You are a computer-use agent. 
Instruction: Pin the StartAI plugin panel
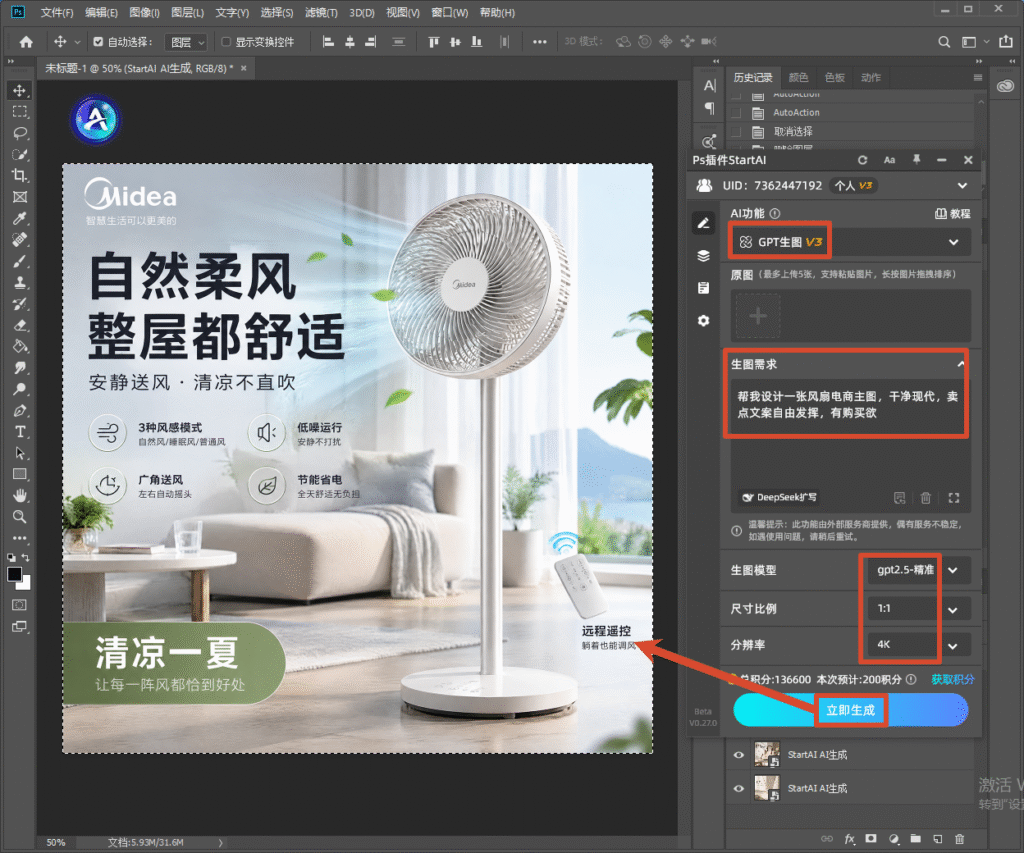(916, 160)
